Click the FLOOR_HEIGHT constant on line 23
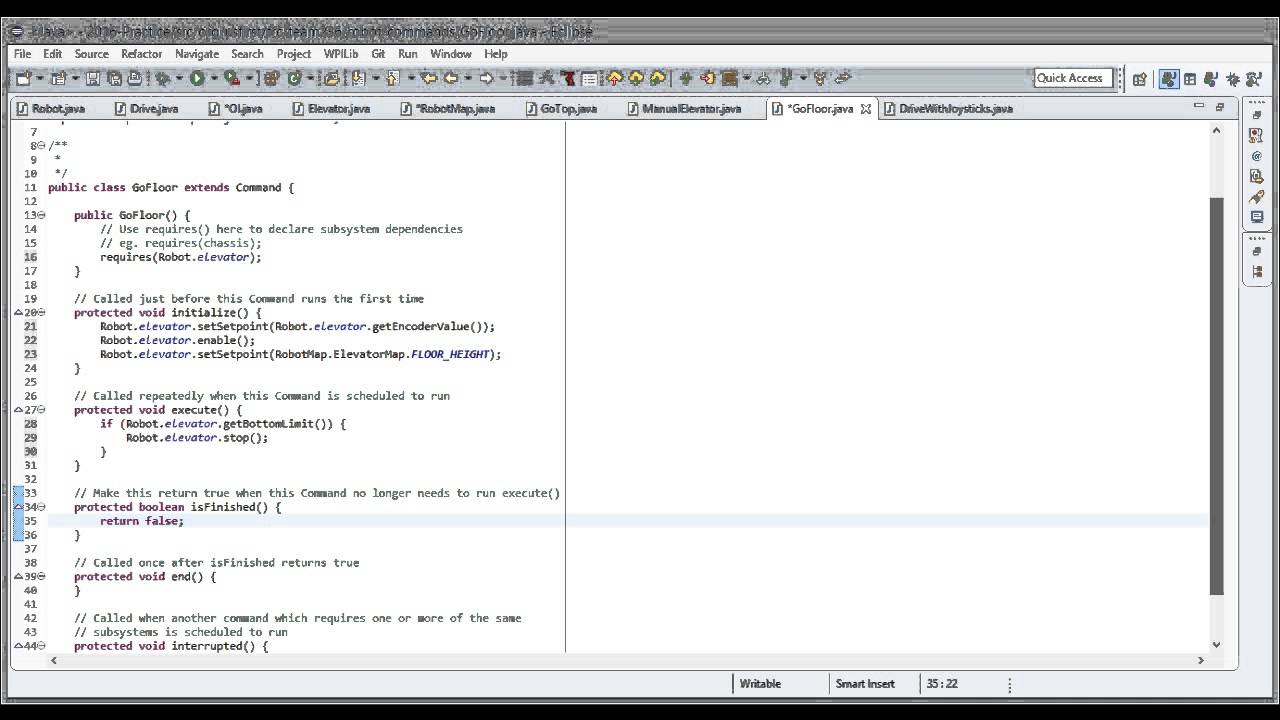Viewport: 1280px width, 720px height. click(x=452, y=354)
